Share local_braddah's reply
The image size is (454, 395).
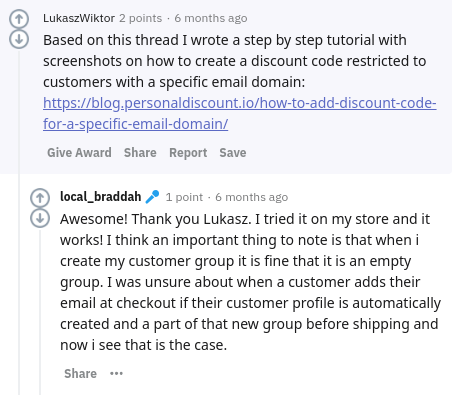[81, 373]
